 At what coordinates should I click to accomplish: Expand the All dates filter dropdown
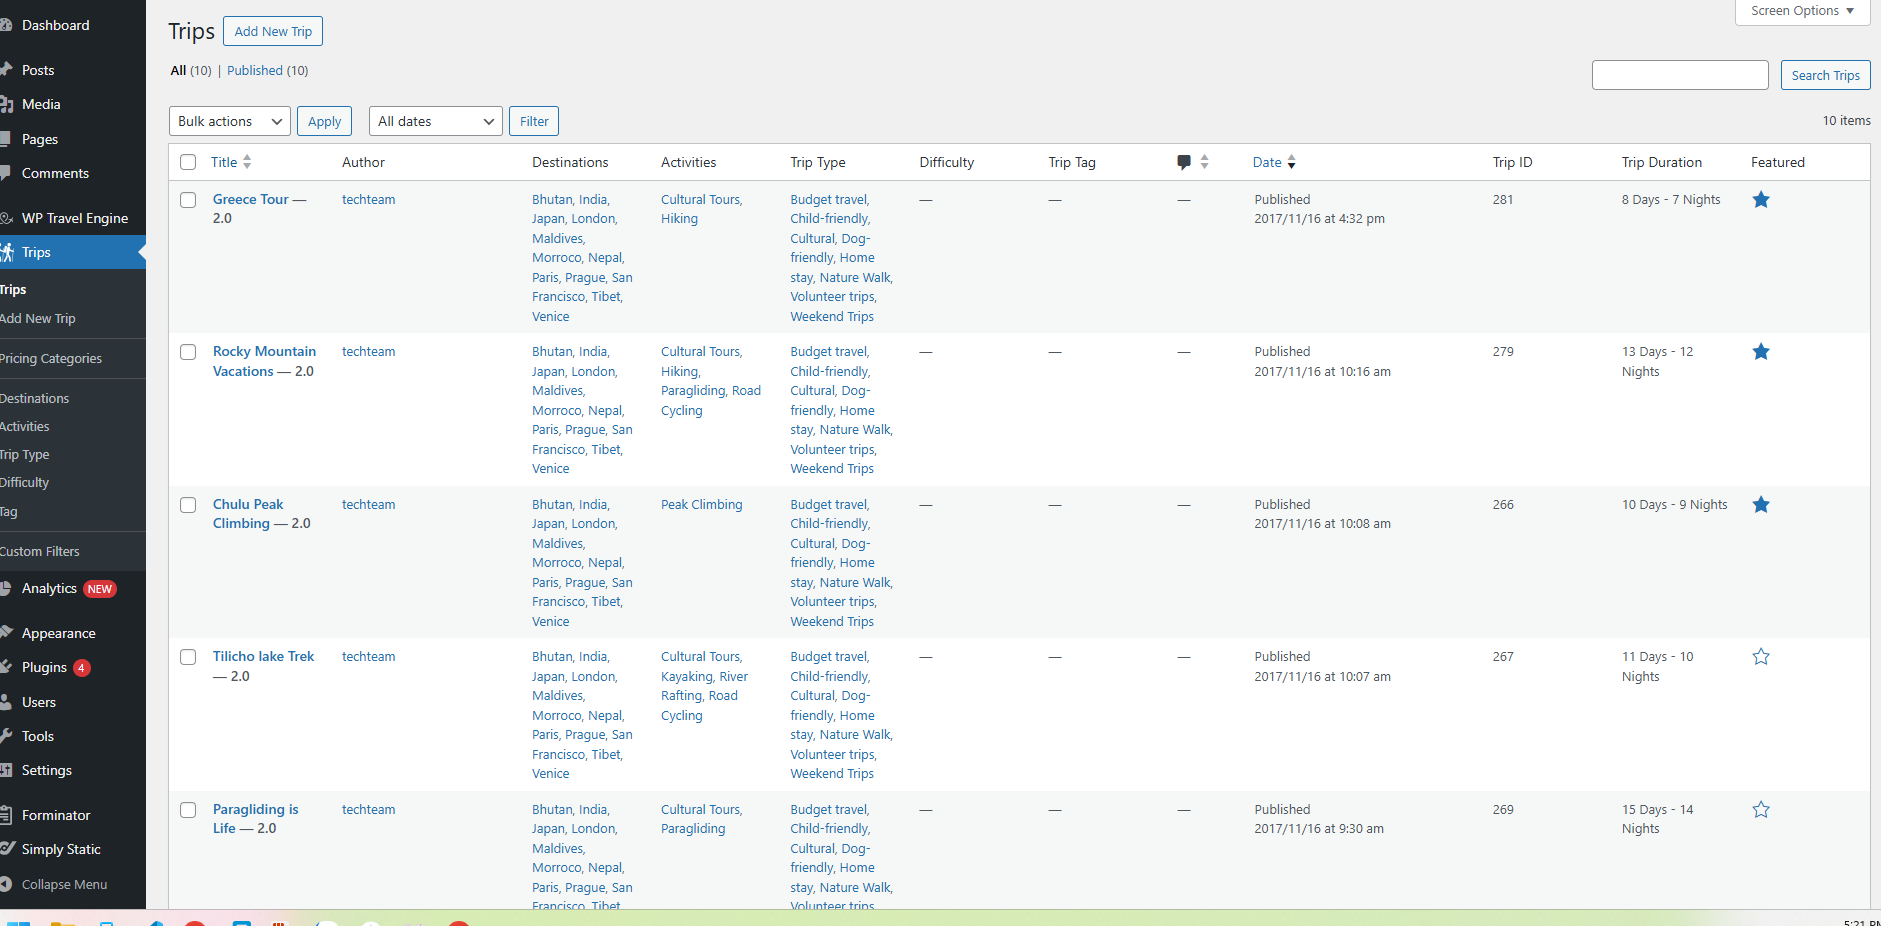pos(435,121)
